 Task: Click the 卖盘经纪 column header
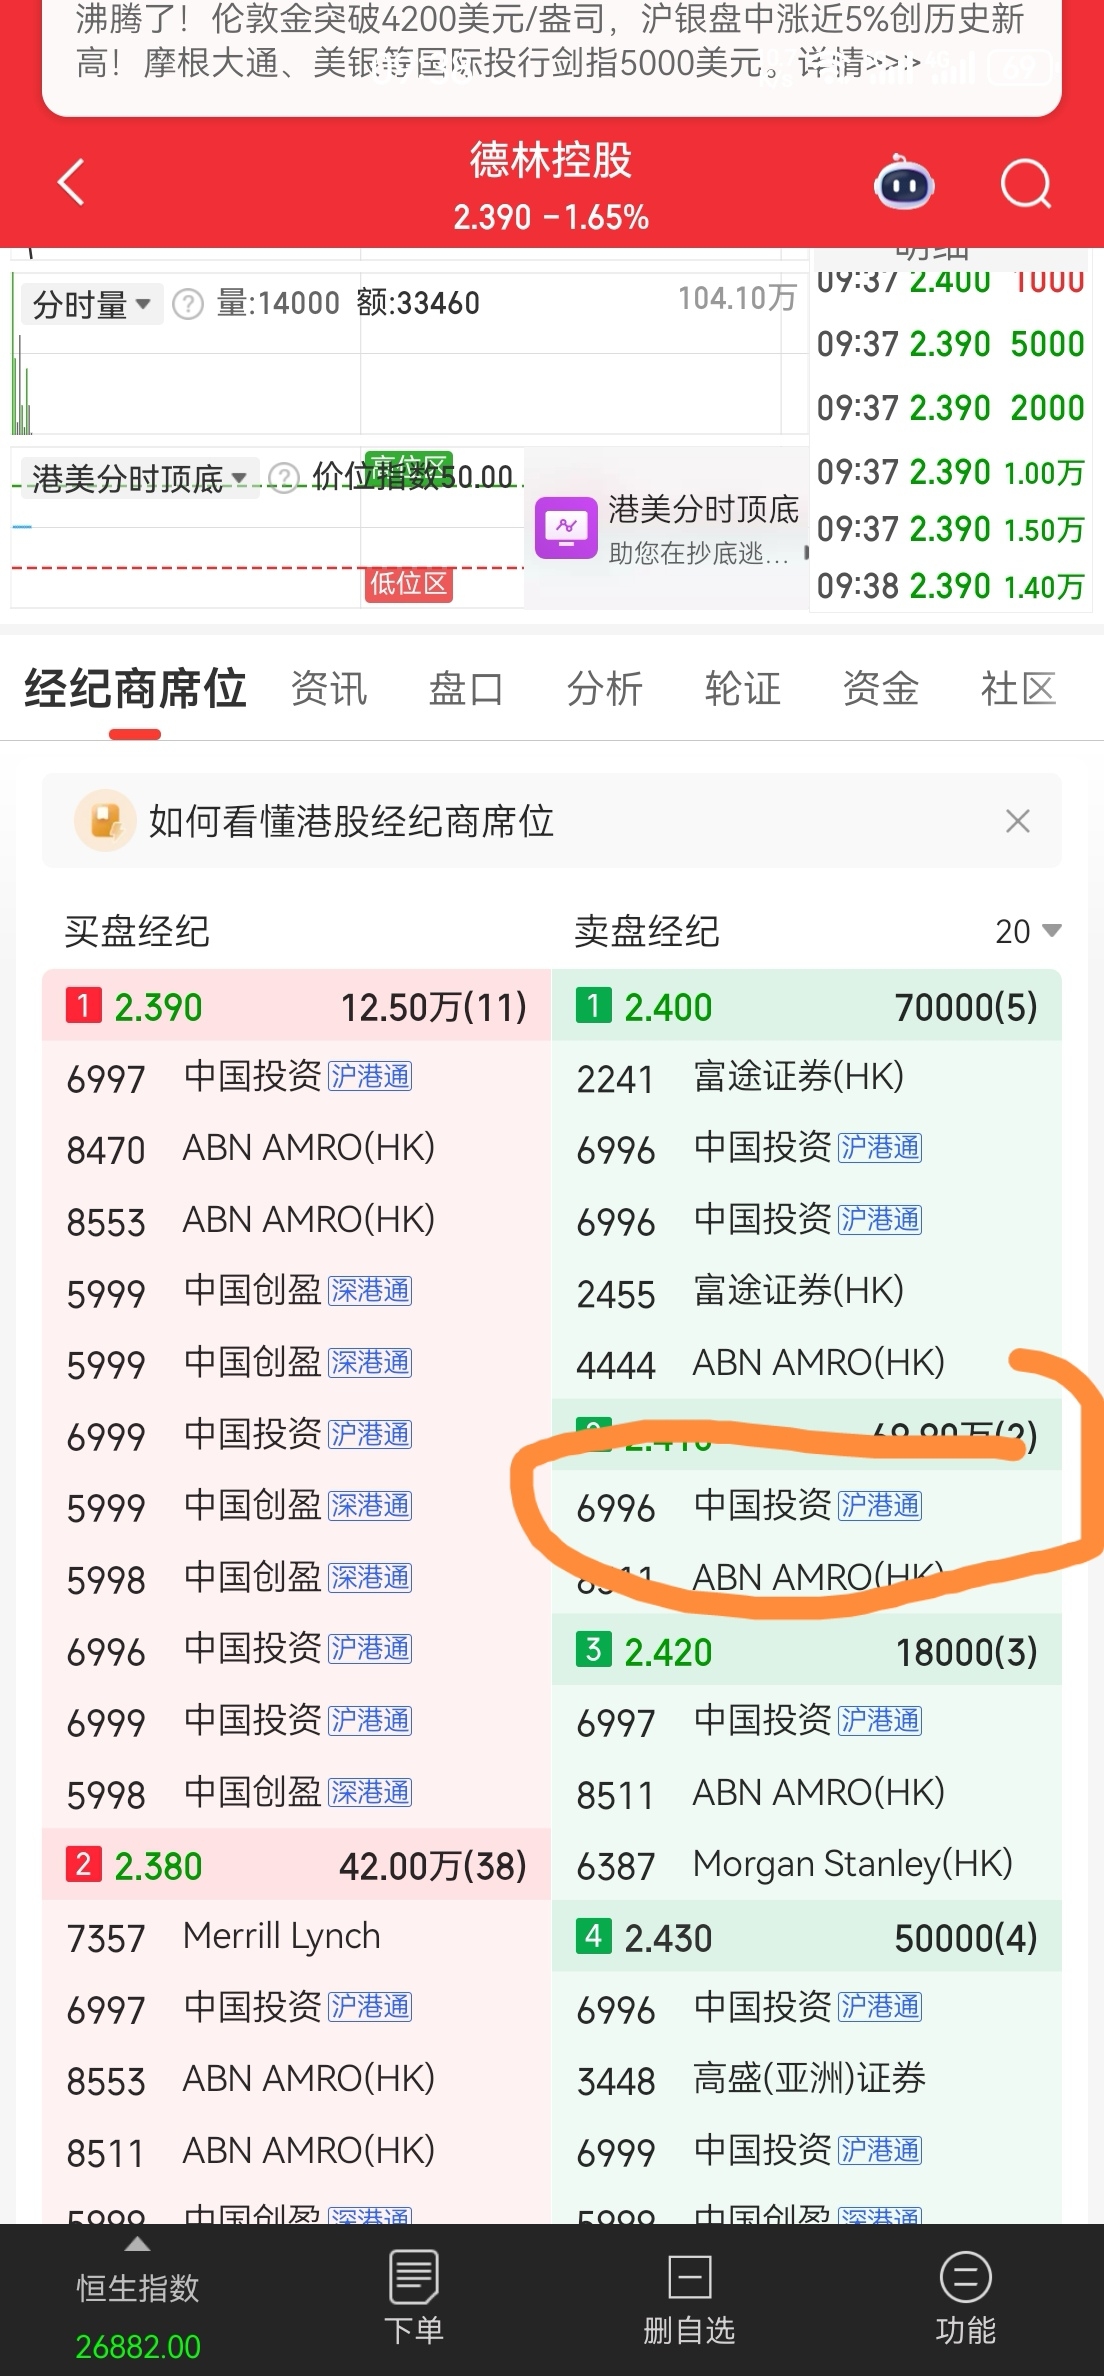647,931
